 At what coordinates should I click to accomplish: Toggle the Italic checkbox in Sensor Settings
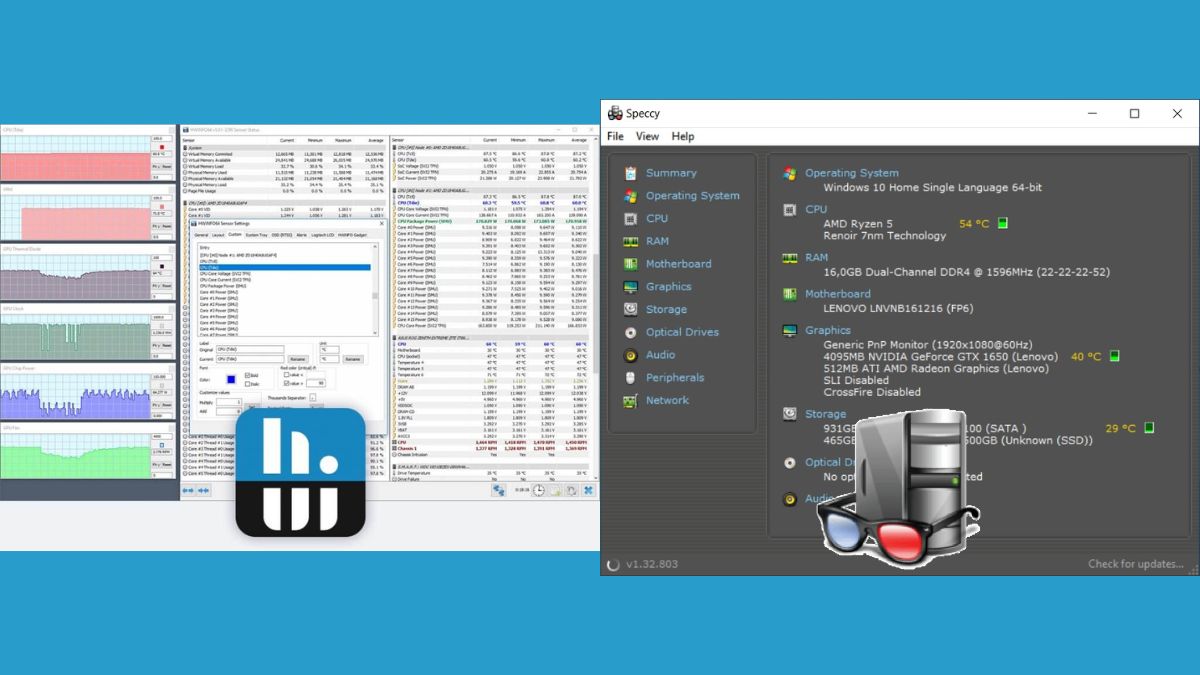pyautogui.click(x=248, y=384)
